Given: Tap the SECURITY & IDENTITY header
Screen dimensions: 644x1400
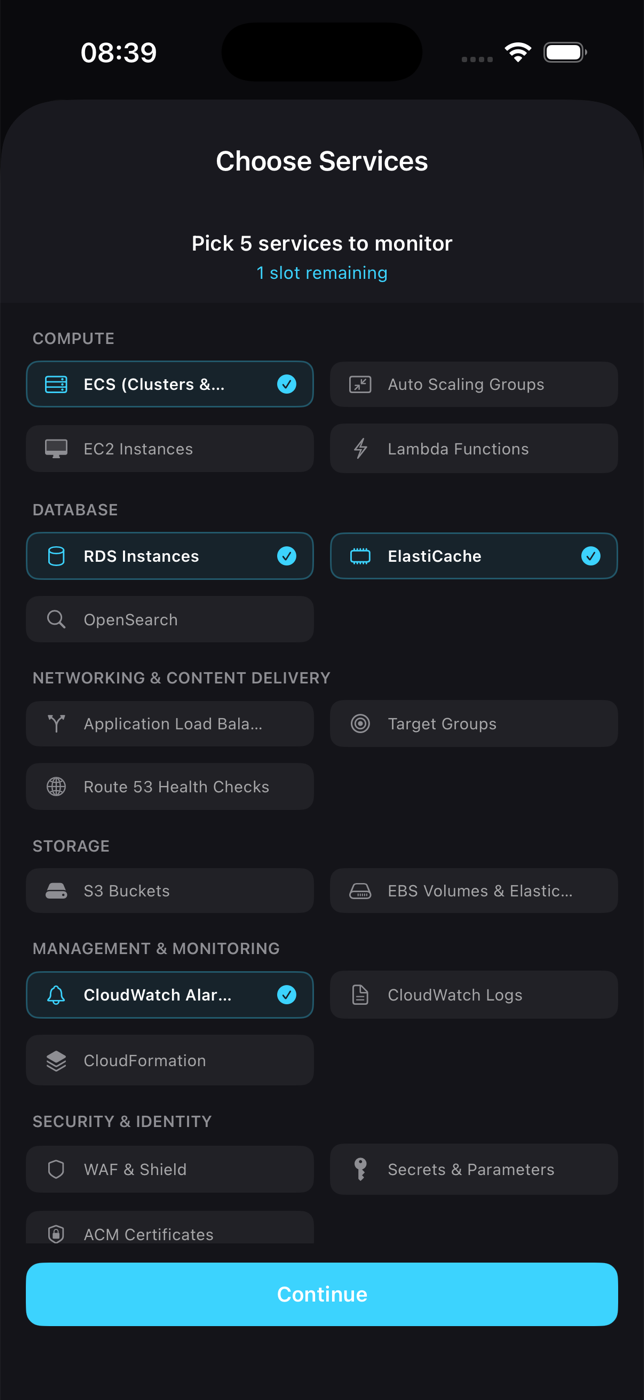Looking at the screenshot, I should [122, 1122].
